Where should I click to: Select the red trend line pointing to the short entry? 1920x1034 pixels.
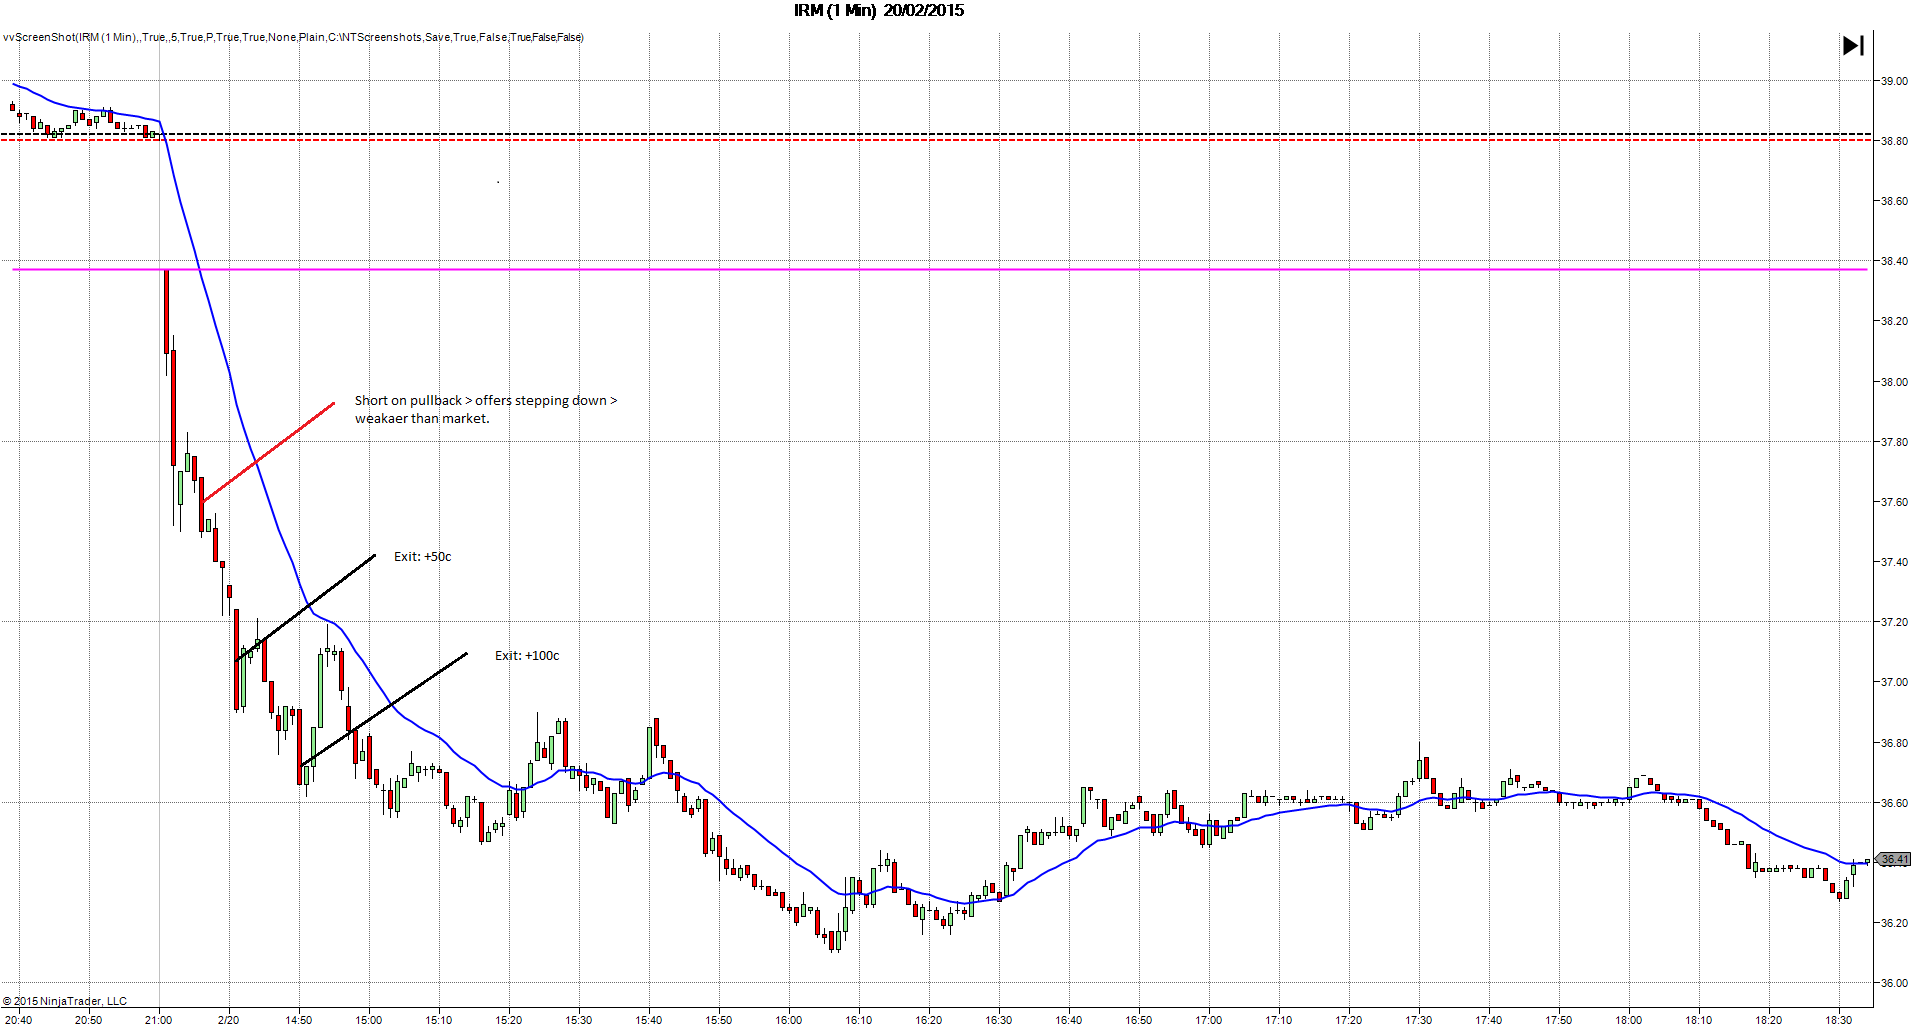click(x=269, y=451)
